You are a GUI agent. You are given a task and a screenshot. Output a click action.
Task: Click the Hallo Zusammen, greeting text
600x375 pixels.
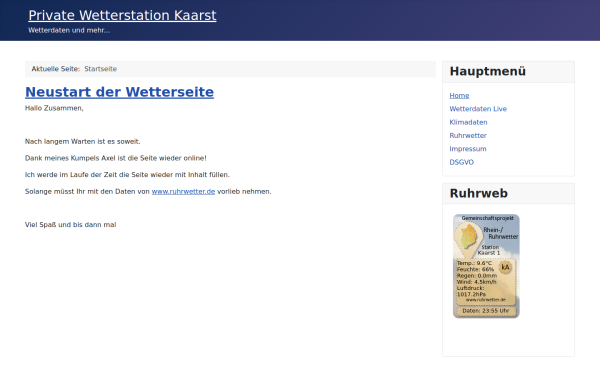(54, 108)
